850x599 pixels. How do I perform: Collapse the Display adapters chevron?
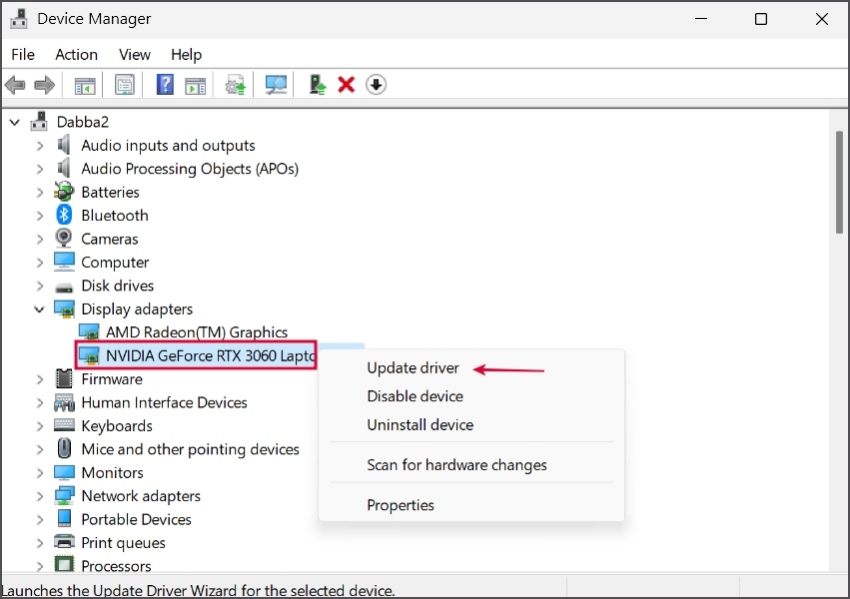pos(39,310)
